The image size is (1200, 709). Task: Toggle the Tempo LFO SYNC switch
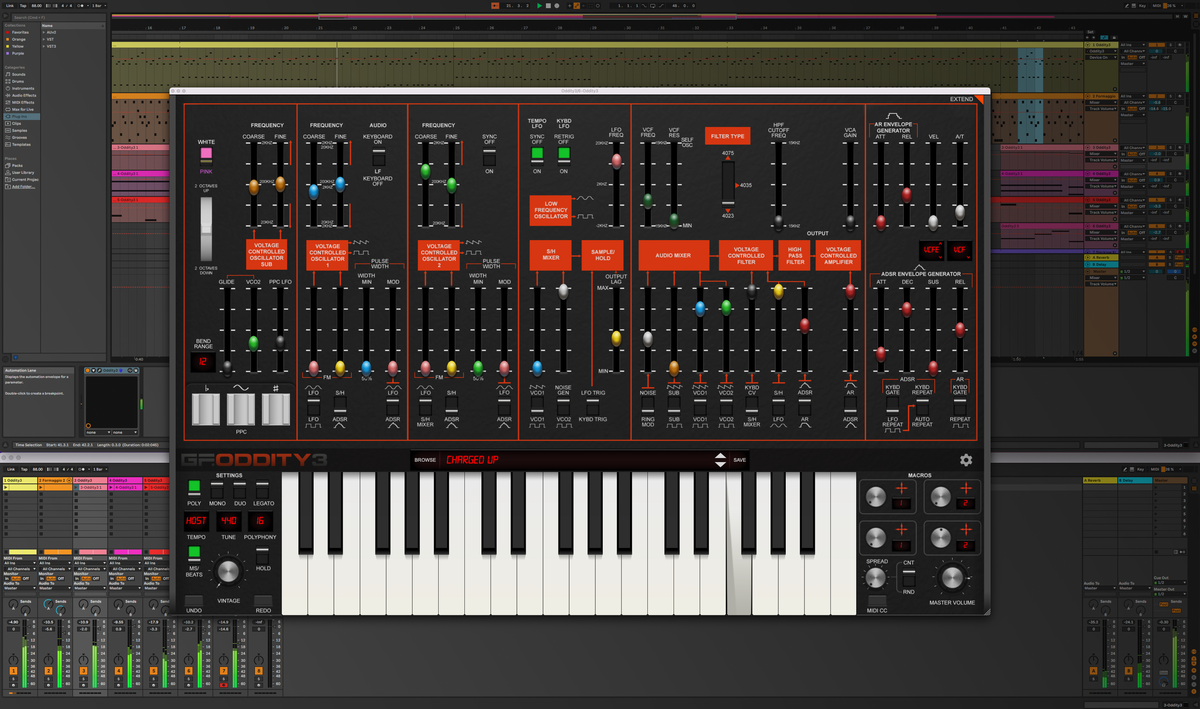[537, 154]
